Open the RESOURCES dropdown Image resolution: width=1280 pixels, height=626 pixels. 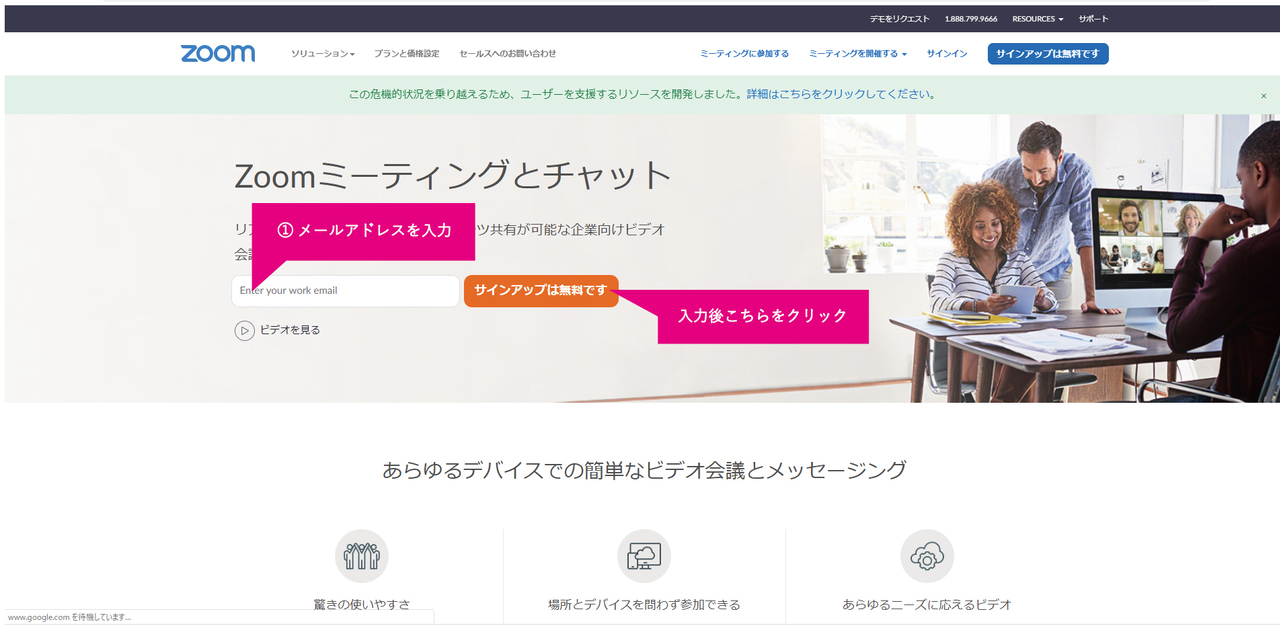1038,19
